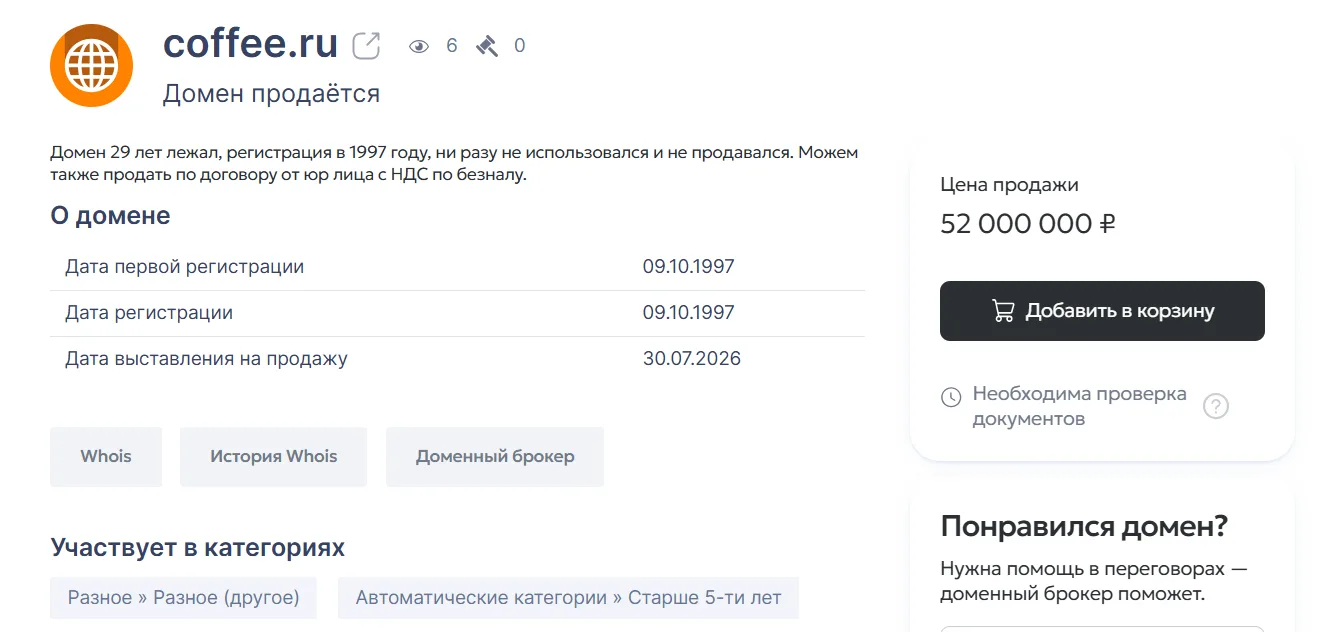This screenshot has width=1338, height=632.
Task: Click the price 52 000 000 ₽
Action: click(x=1028, y=224)
